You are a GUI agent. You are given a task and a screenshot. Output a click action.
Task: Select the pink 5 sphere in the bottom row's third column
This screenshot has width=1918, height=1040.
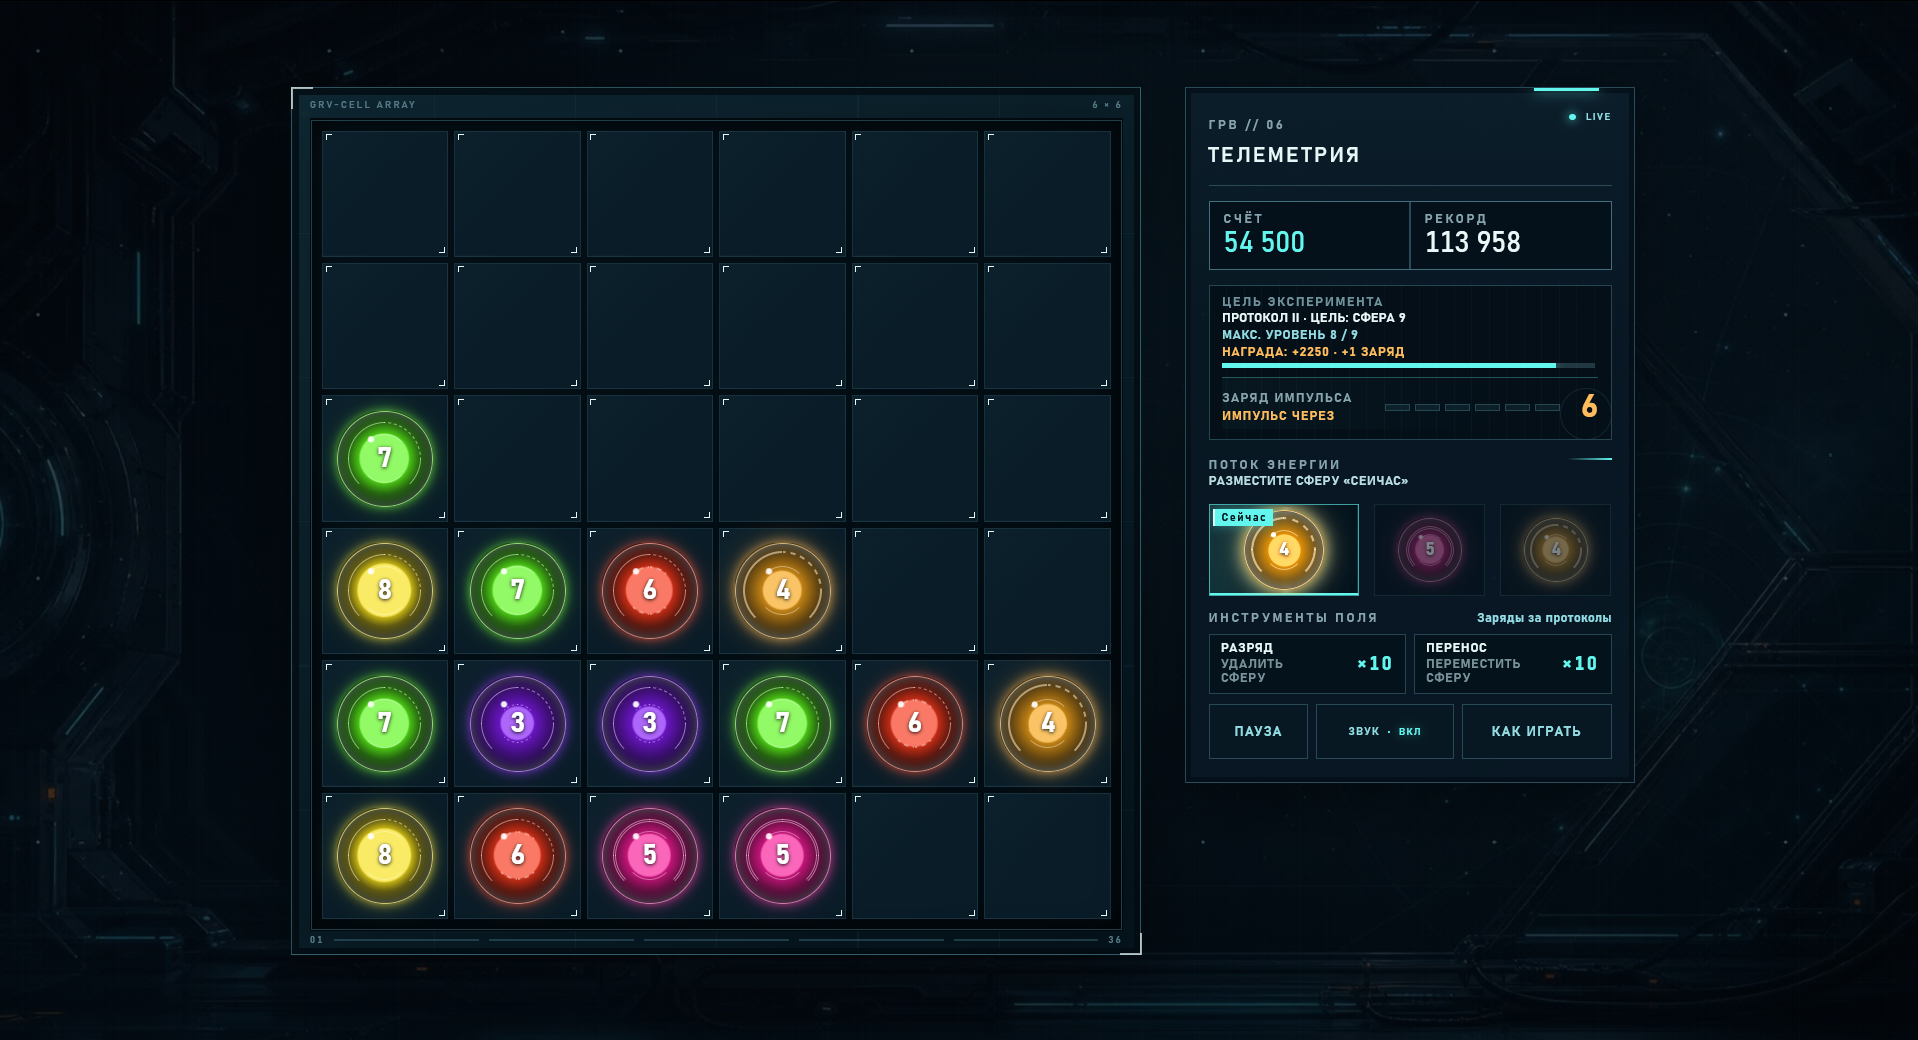point(650,855)
